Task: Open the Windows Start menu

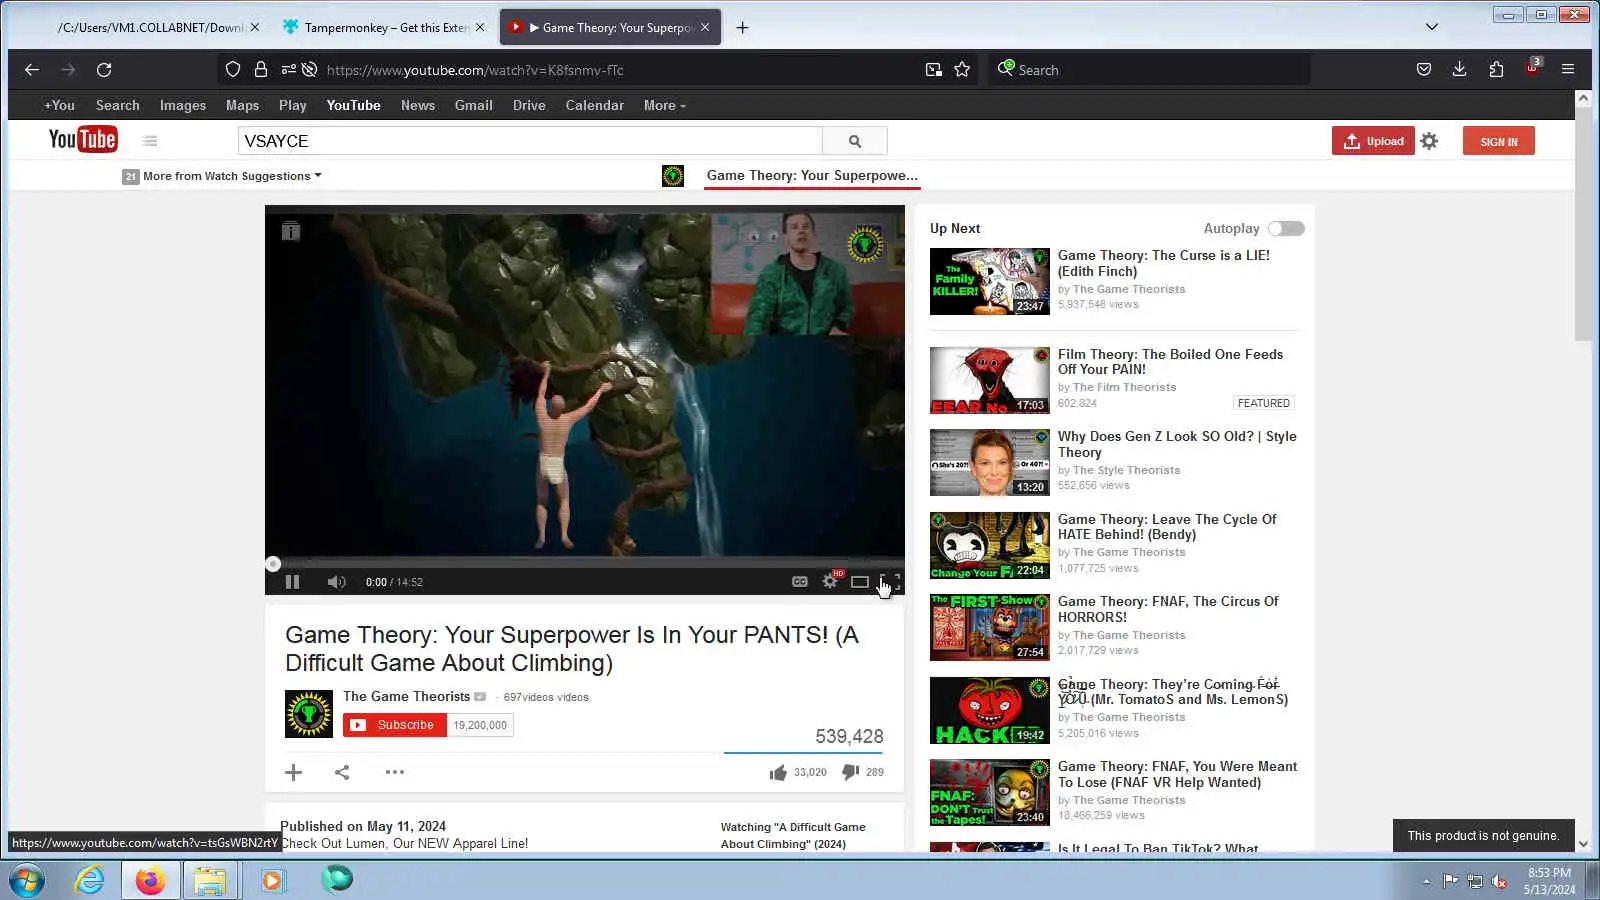Action: 27,881
